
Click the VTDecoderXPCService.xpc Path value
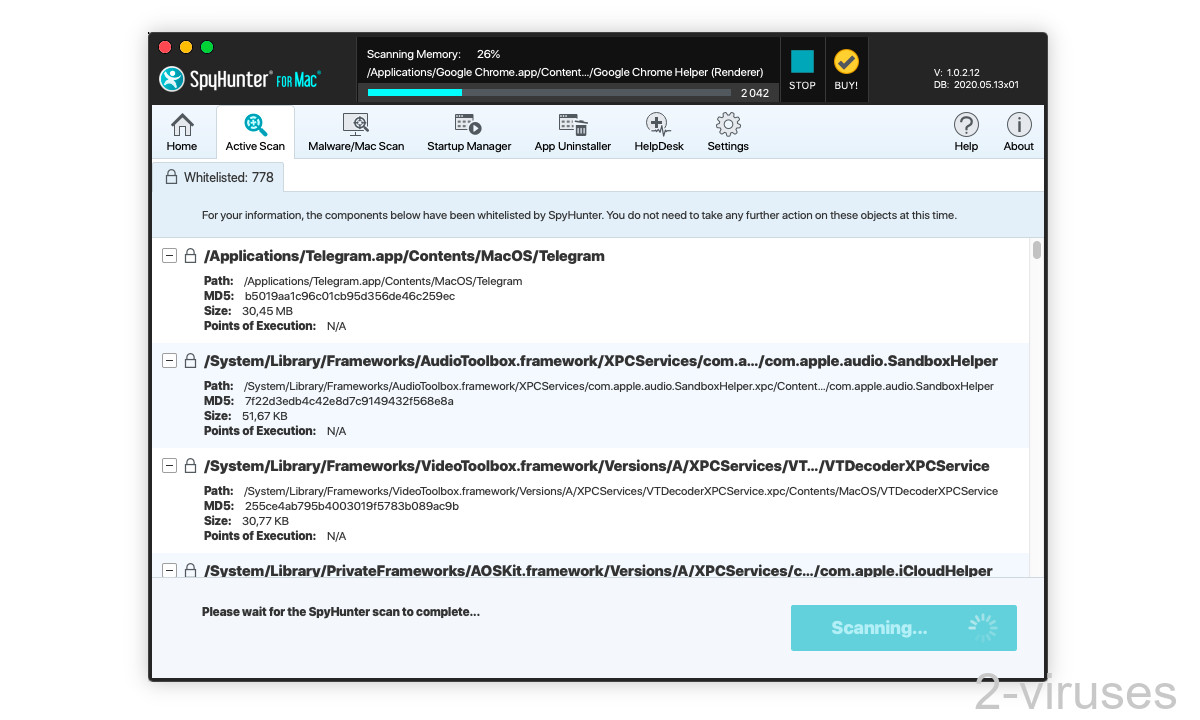[621, 491]
